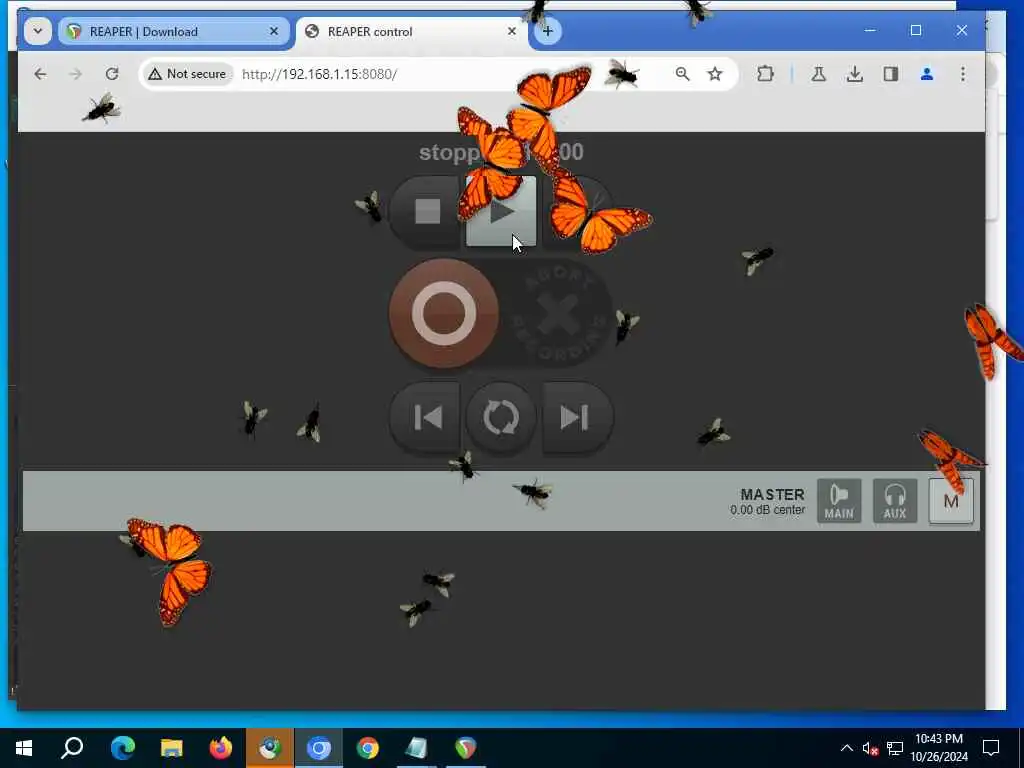Click the muted volume tray icon
This screenshot has width=1024, height=768.
click(870, 748)
